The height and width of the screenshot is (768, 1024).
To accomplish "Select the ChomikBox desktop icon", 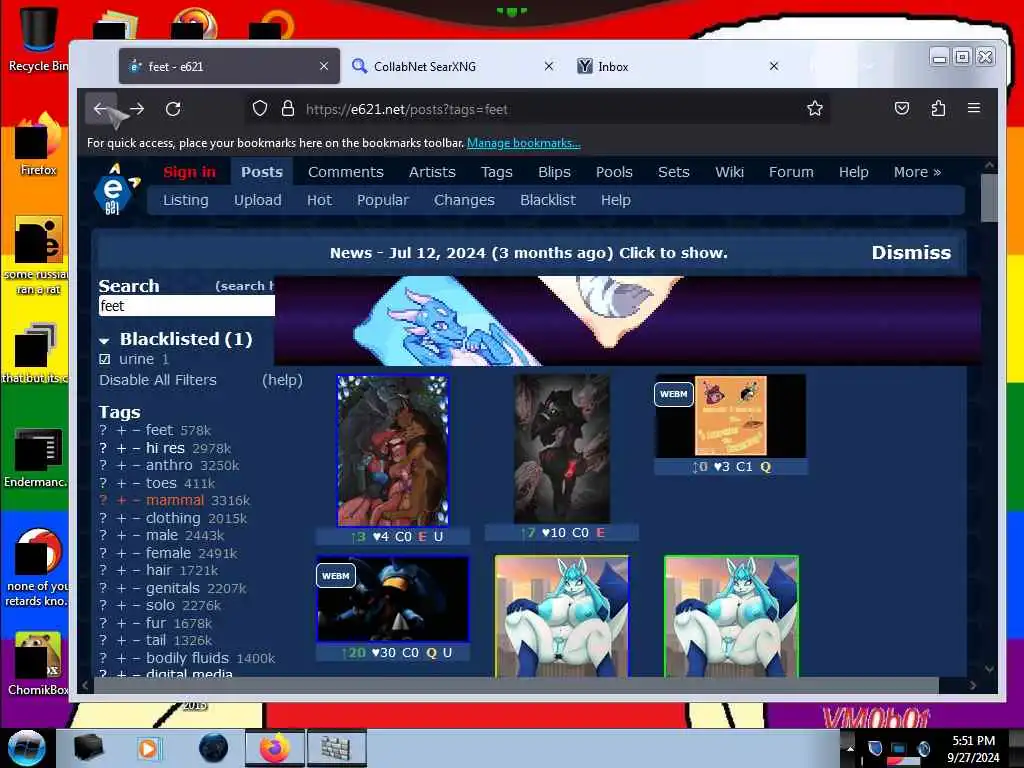I will [38, 664].
